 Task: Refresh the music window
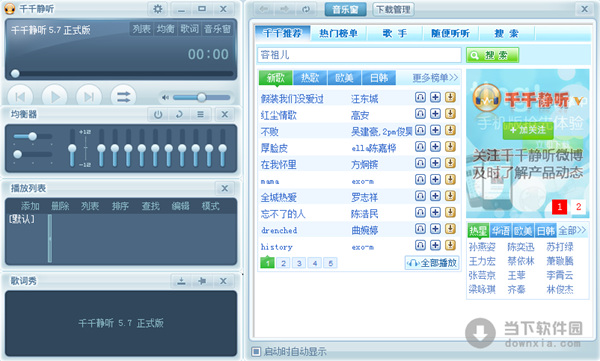tap(306, 9)
